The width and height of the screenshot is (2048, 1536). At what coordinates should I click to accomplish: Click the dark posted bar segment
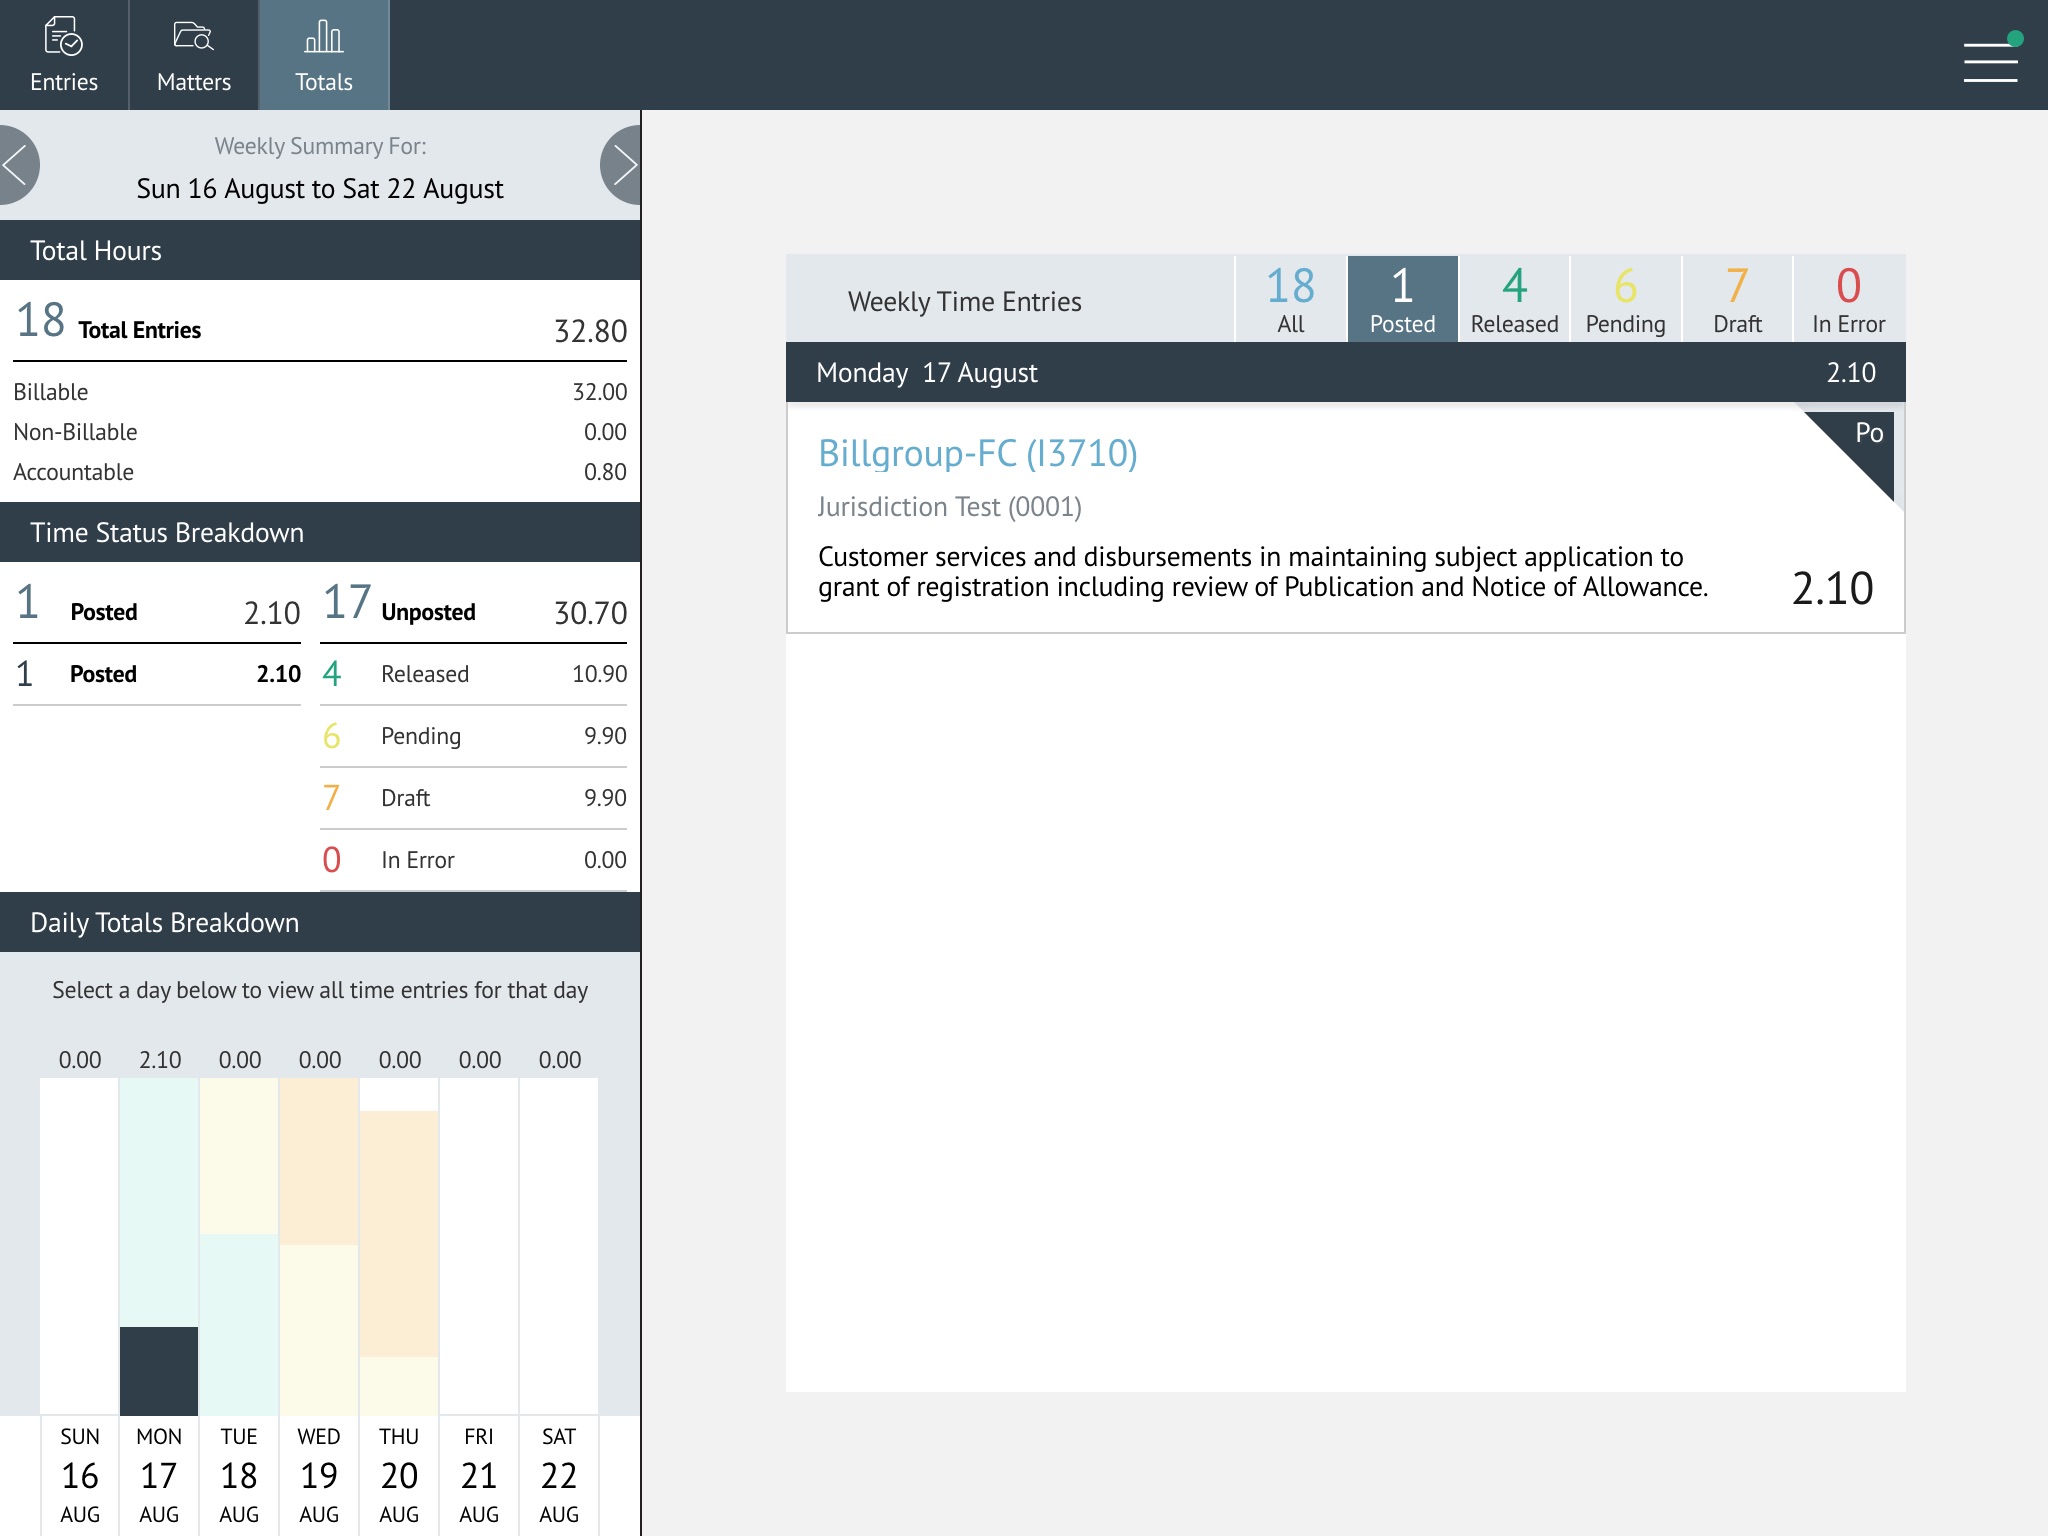point(159,1370)
